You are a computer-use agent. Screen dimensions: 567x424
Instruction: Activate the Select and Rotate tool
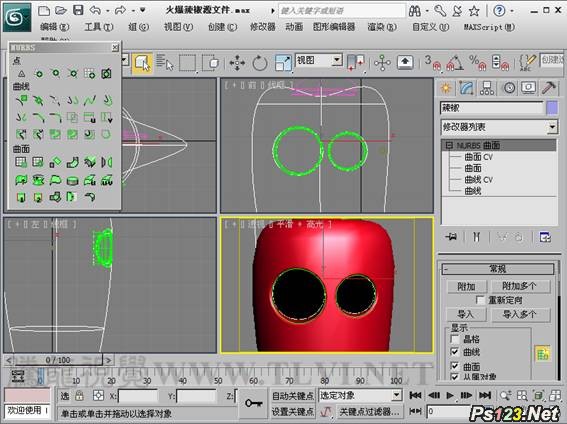[x=260, y=63]
